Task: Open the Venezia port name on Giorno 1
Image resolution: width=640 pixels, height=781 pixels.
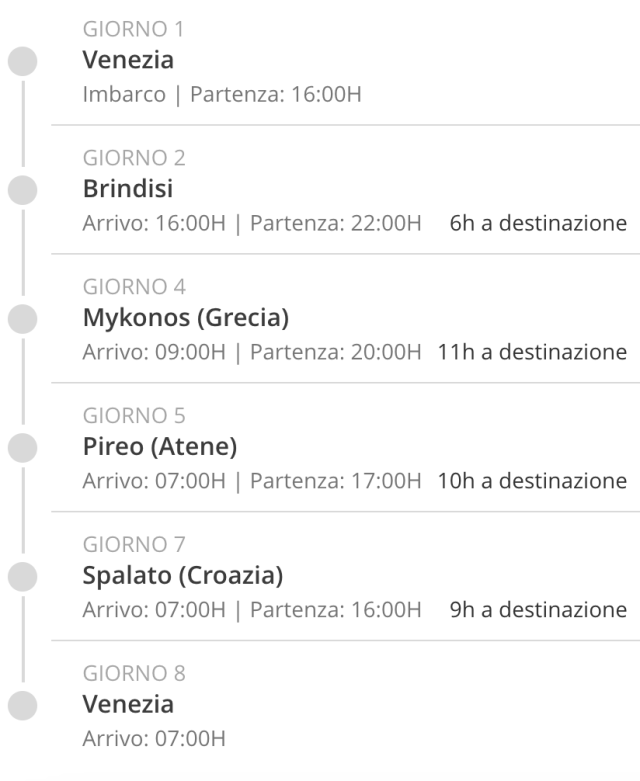Action: click(x=128, y=60)
